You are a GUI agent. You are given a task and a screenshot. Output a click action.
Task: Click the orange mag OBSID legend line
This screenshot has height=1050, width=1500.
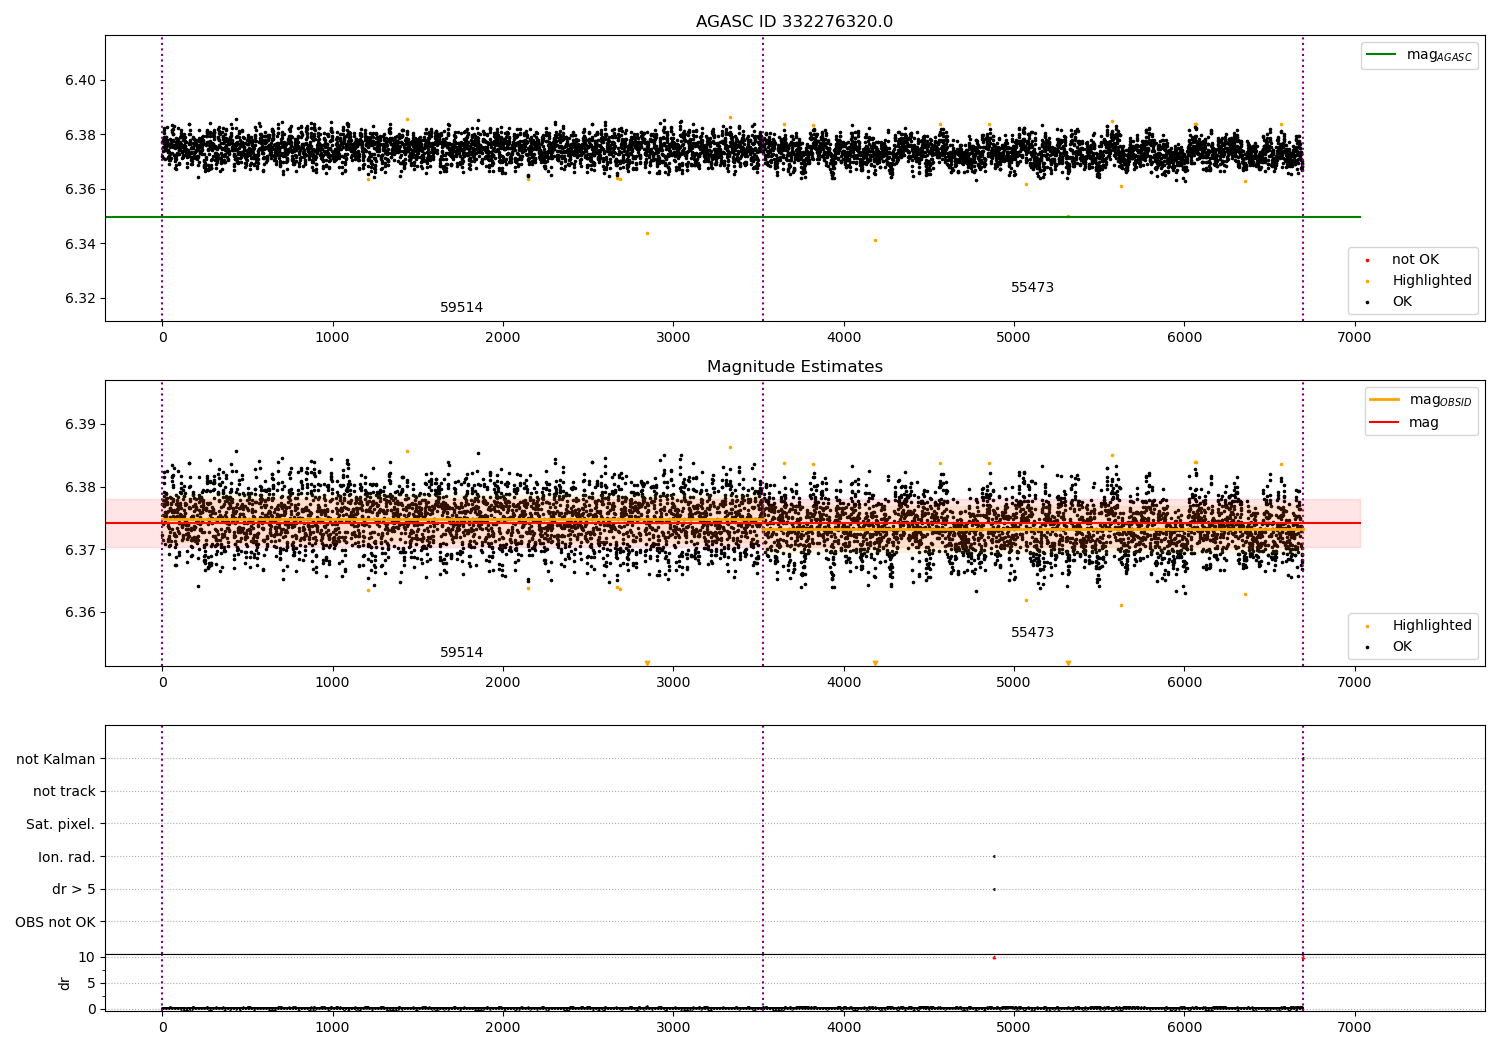coord(1385,400)
